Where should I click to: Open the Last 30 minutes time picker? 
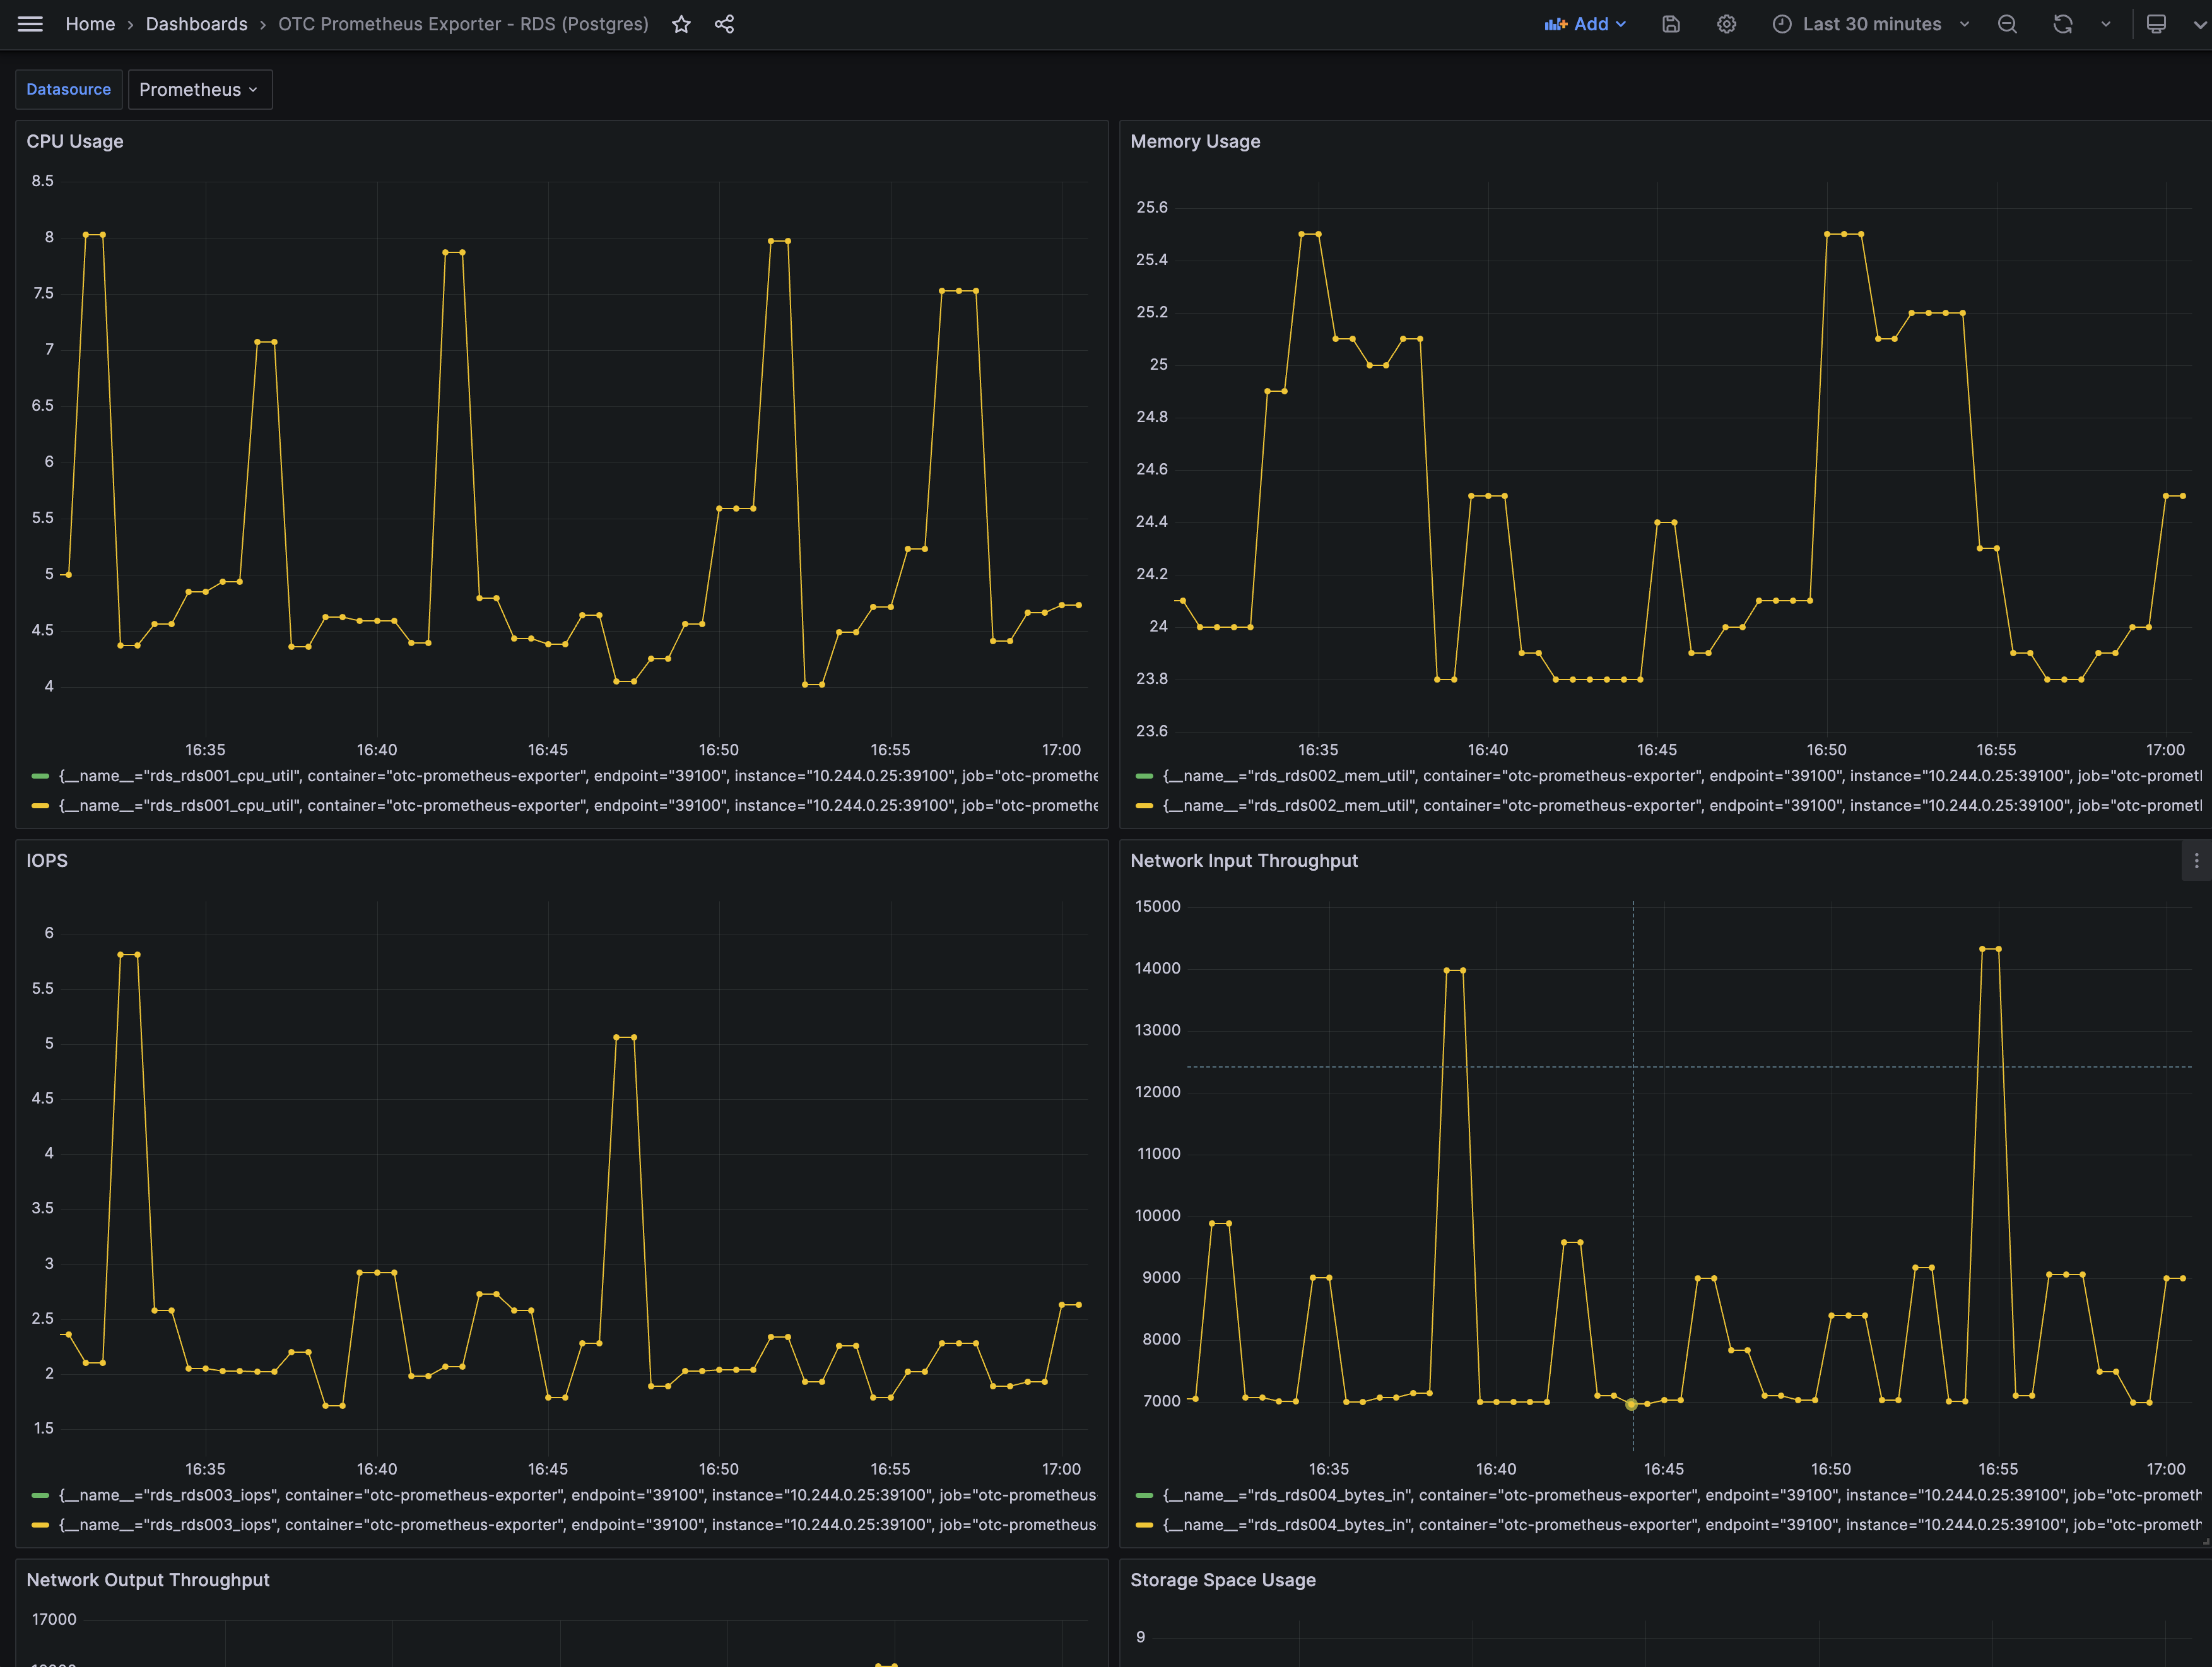[x=1871, y=24]
